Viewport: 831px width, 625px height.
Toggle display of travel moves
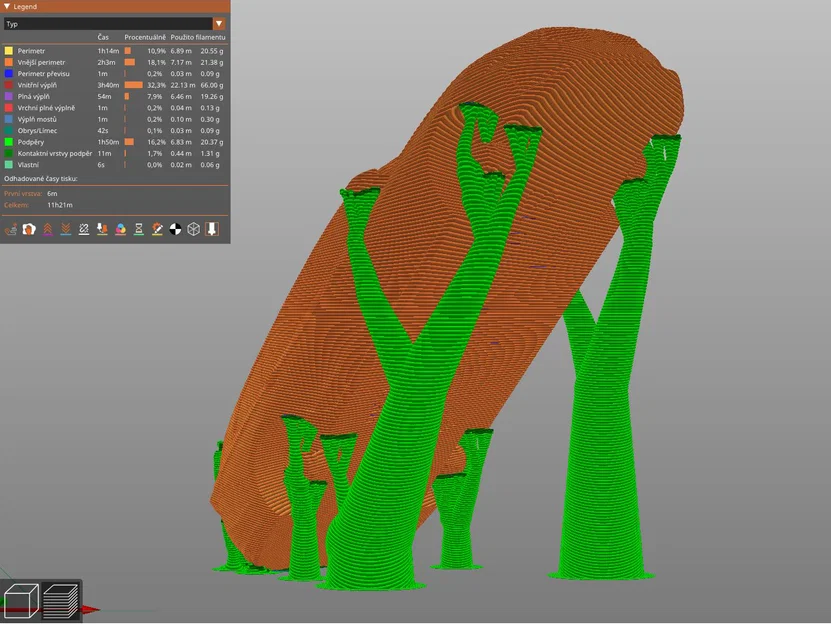[11, 228]
